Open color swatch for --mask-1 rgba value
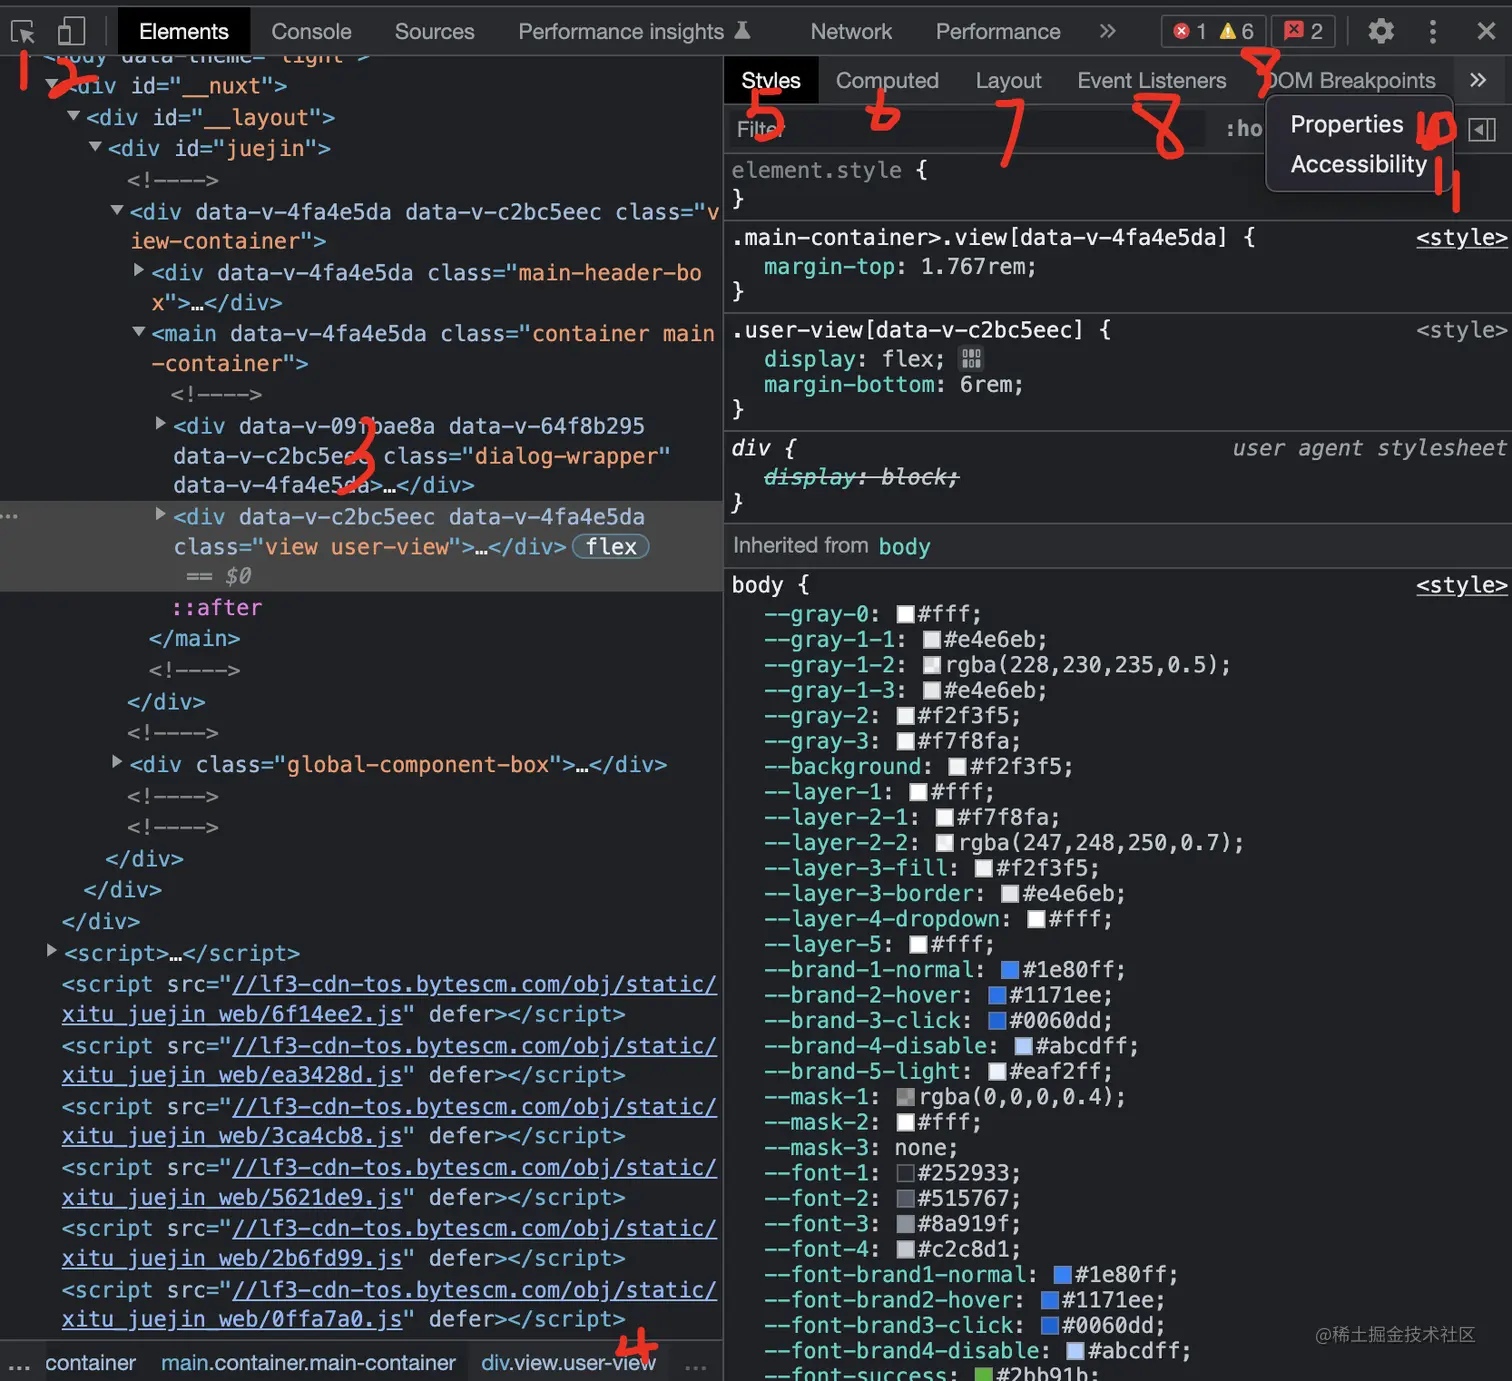Viewport: 1512px width, 1381px height. 906,1097
